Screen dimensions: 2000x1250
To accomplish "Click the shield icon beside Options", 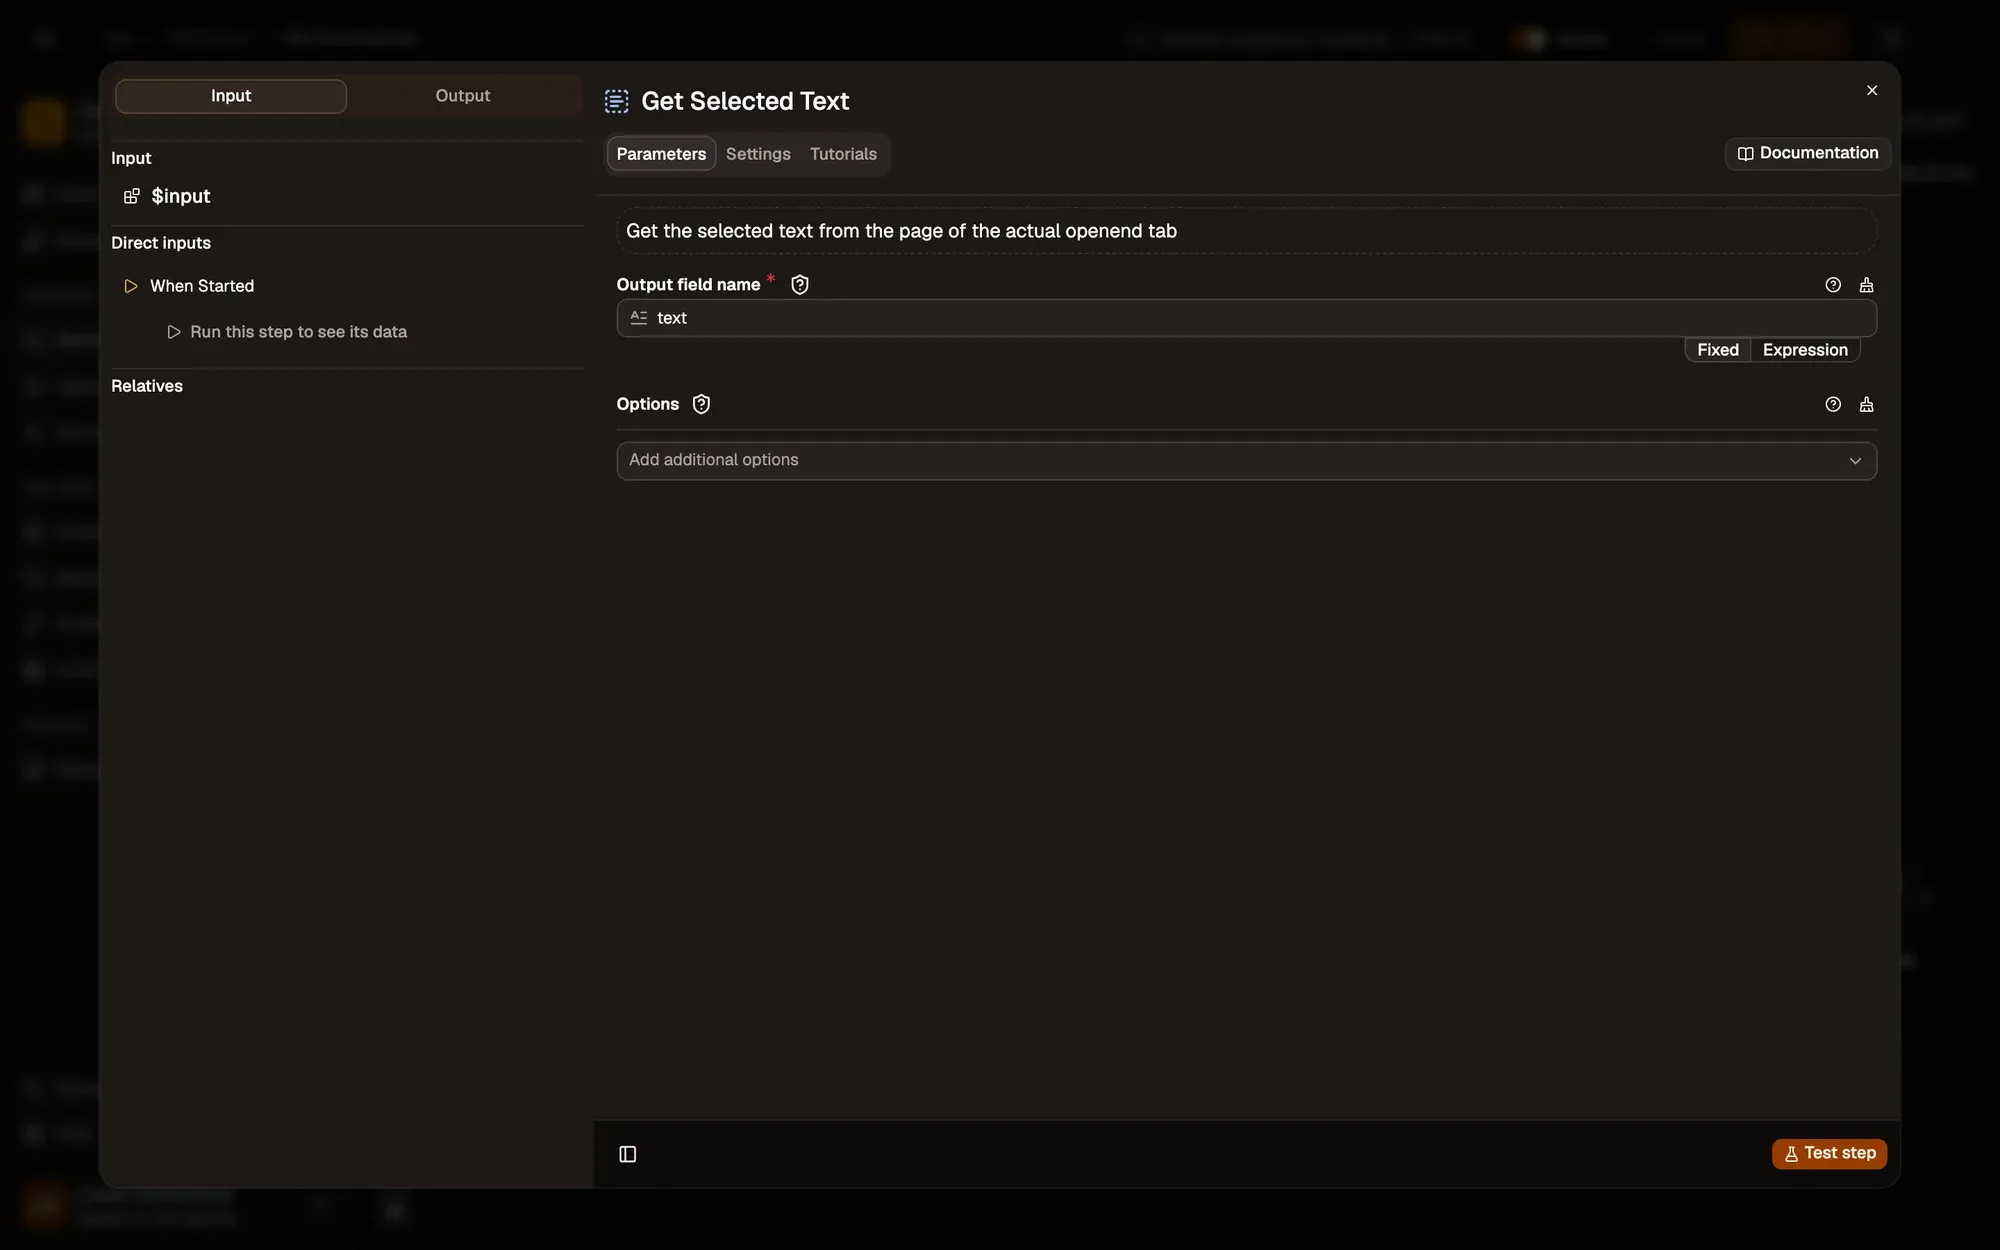I will [x=701, y=404].
